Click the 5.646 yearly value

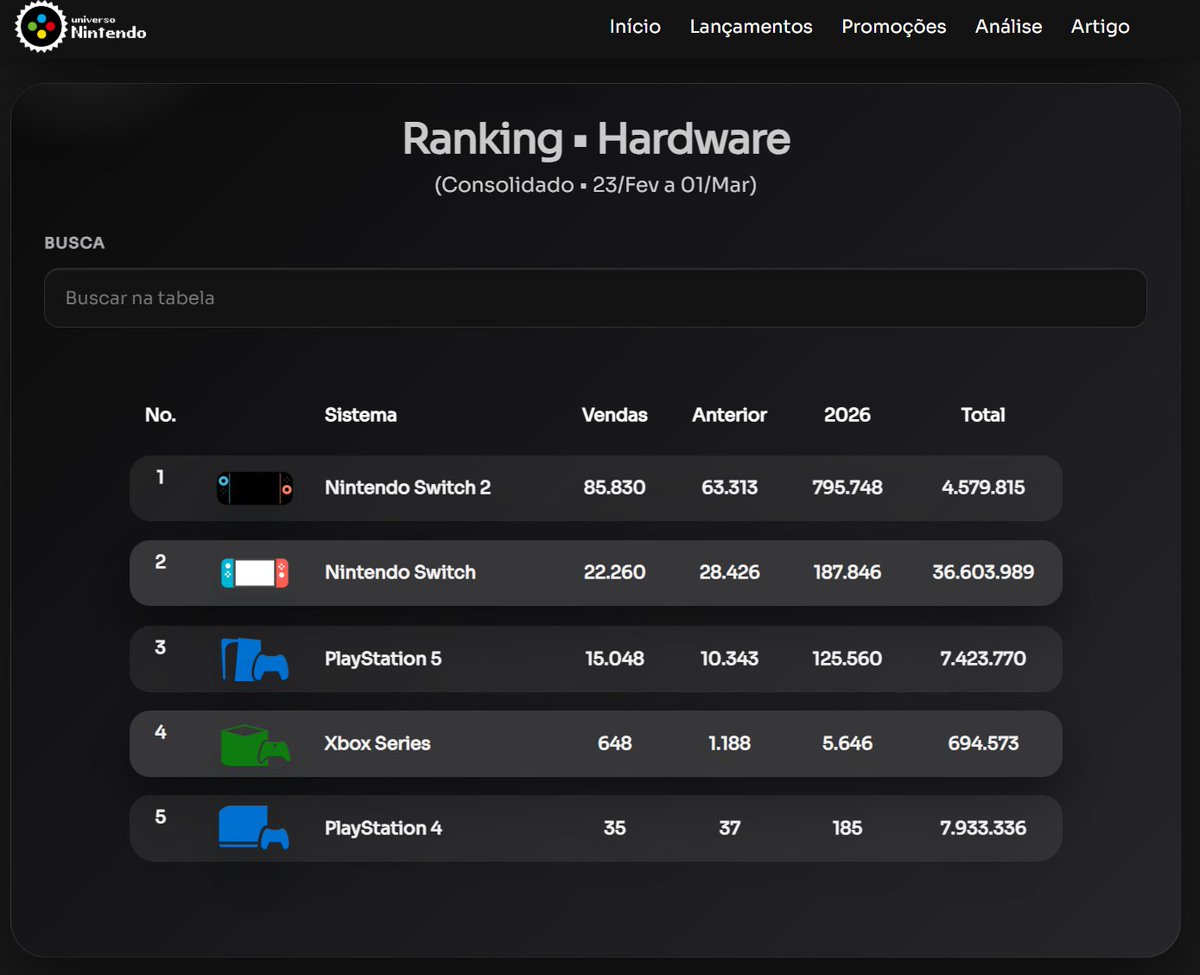(x=847, y=743)
